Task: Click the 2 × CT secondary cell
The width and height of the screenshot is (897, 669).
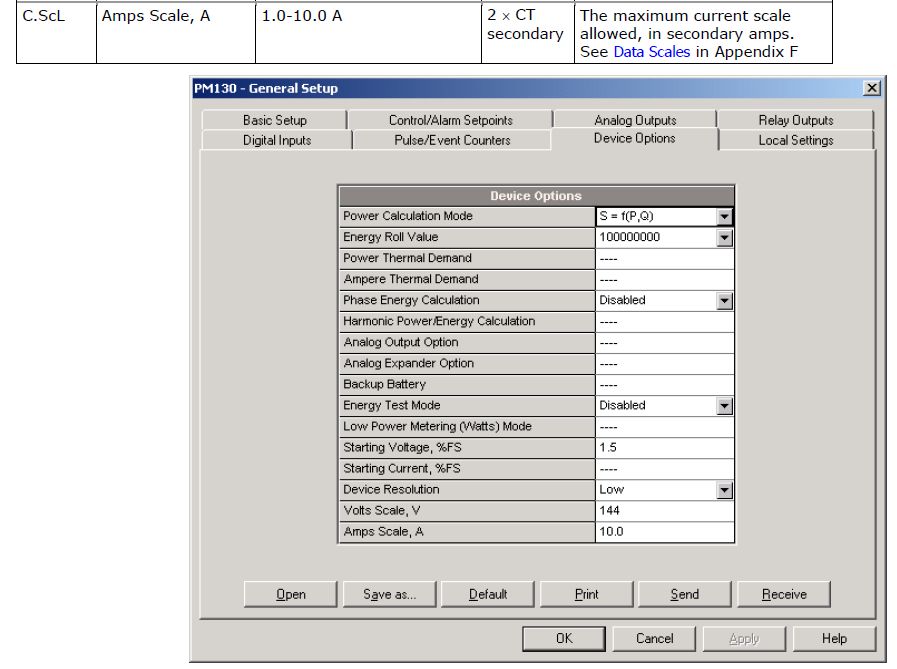Action: tap(527, 33)
